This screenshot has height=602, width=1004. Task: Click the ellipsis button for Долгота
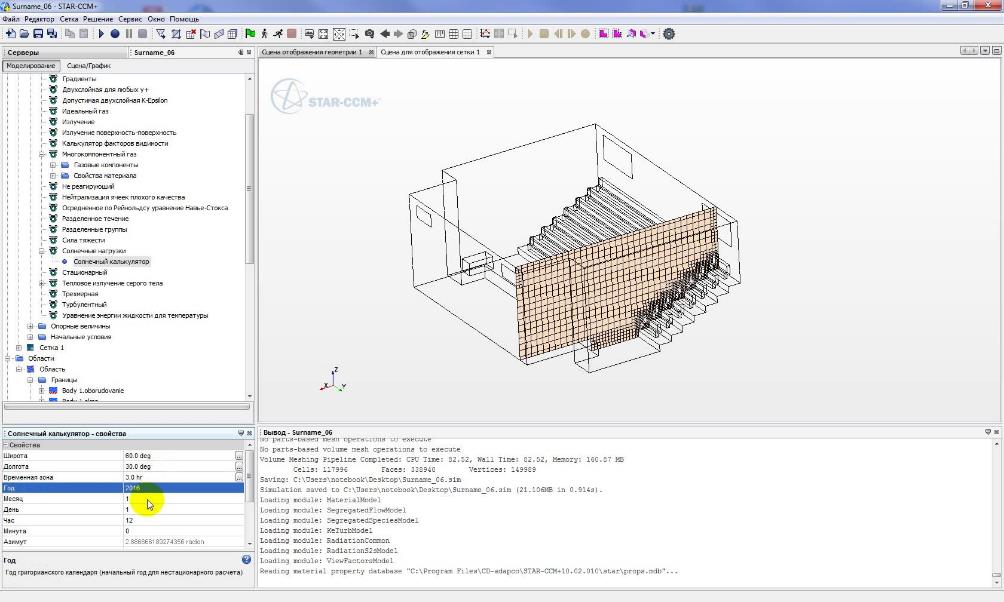coord(239,467)
